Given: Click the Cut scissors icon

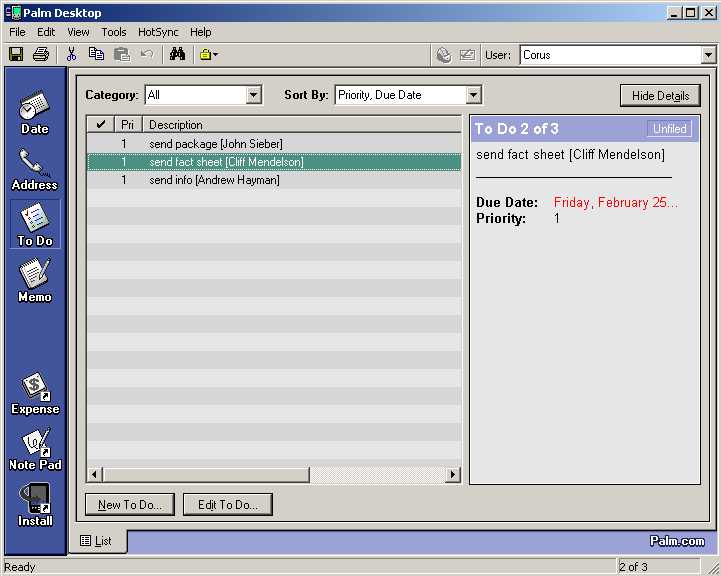Looking at the screenshot, I should click(x=71, y=55).
